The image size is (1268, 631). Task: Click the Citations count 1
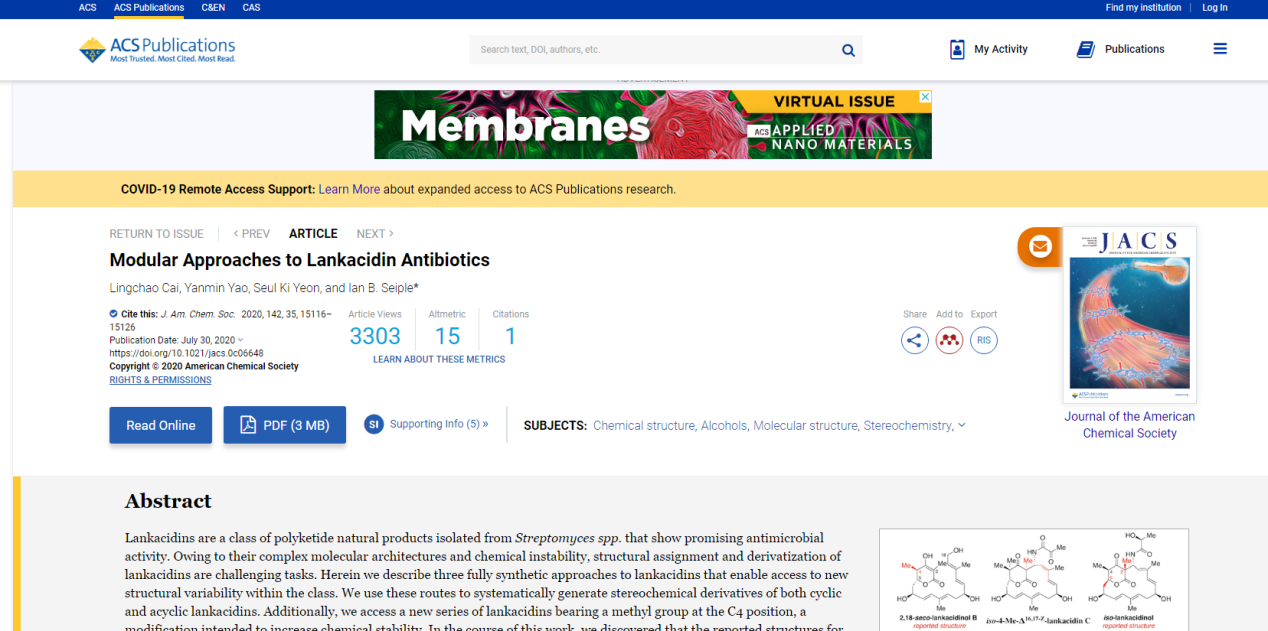[510, 336]
